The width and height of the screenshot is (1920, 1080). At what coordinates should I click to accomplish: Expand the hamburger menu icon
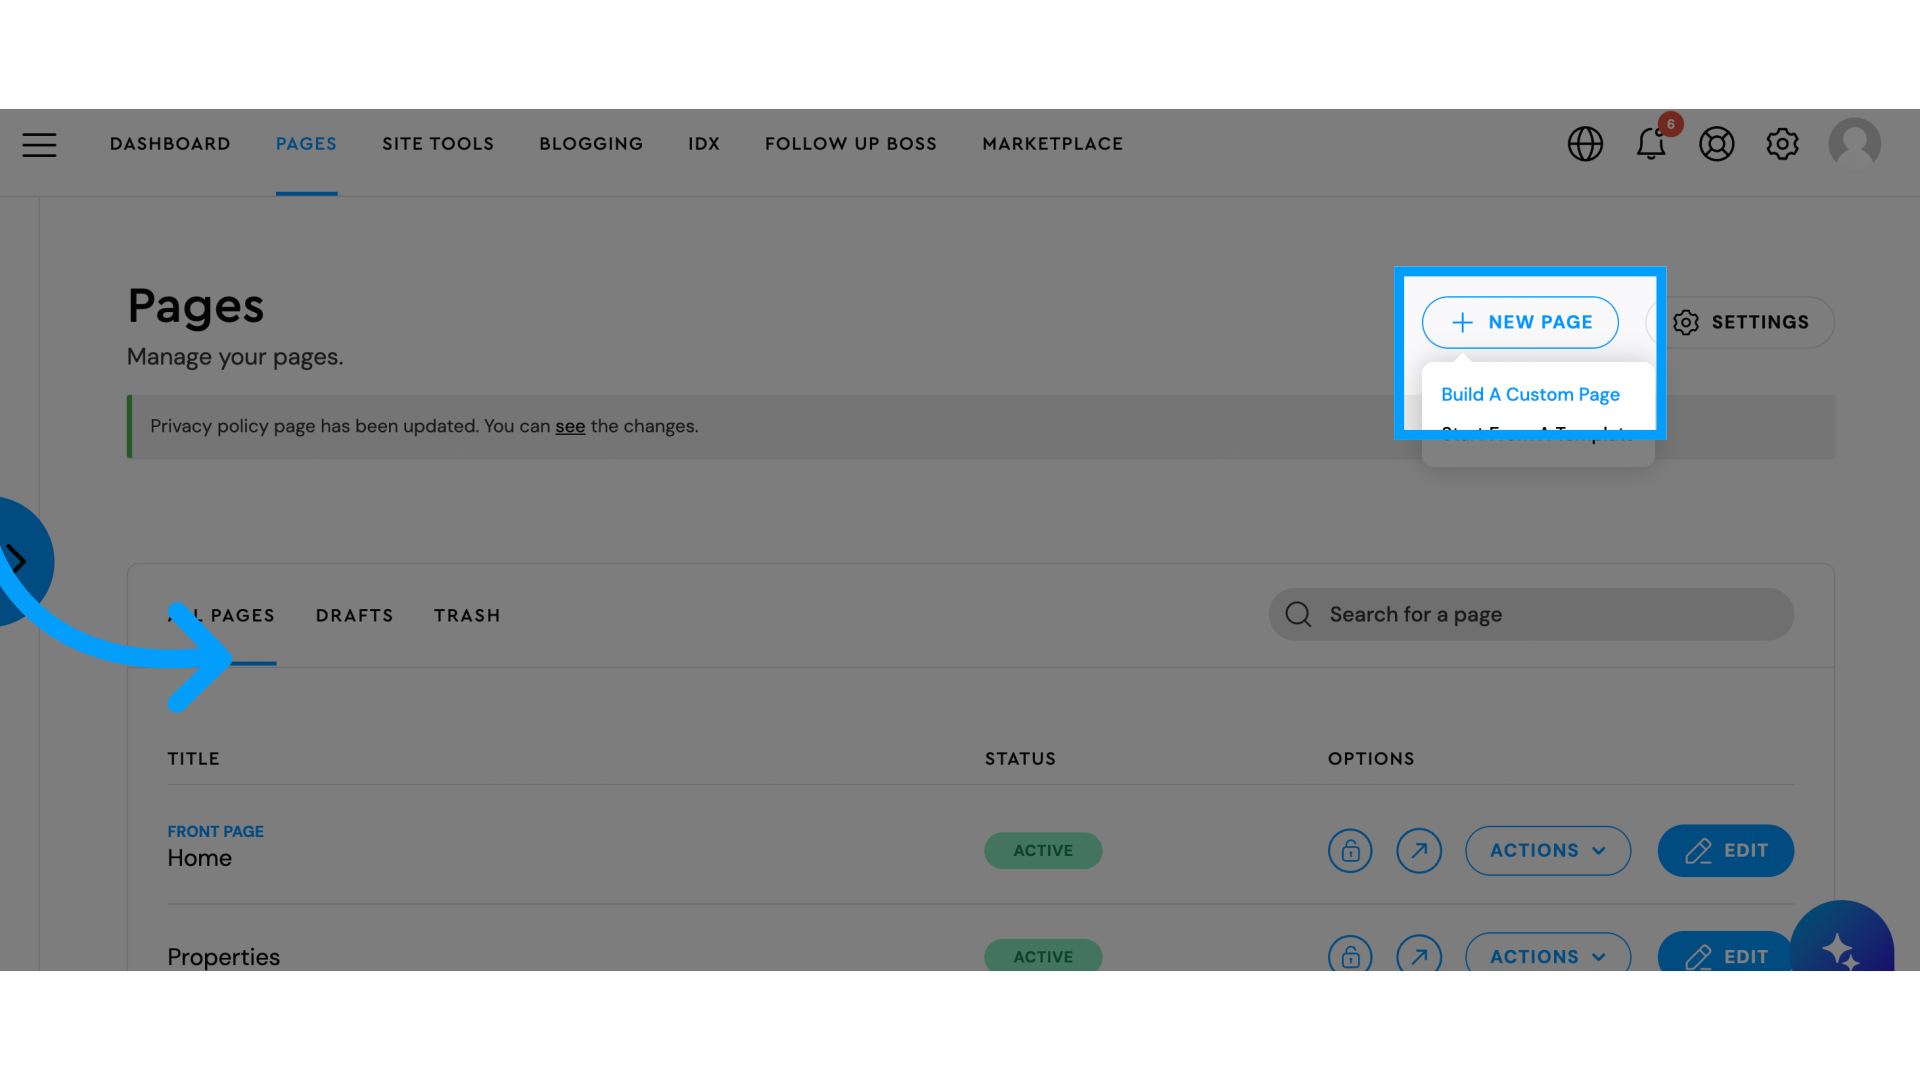tap(40, 145)
